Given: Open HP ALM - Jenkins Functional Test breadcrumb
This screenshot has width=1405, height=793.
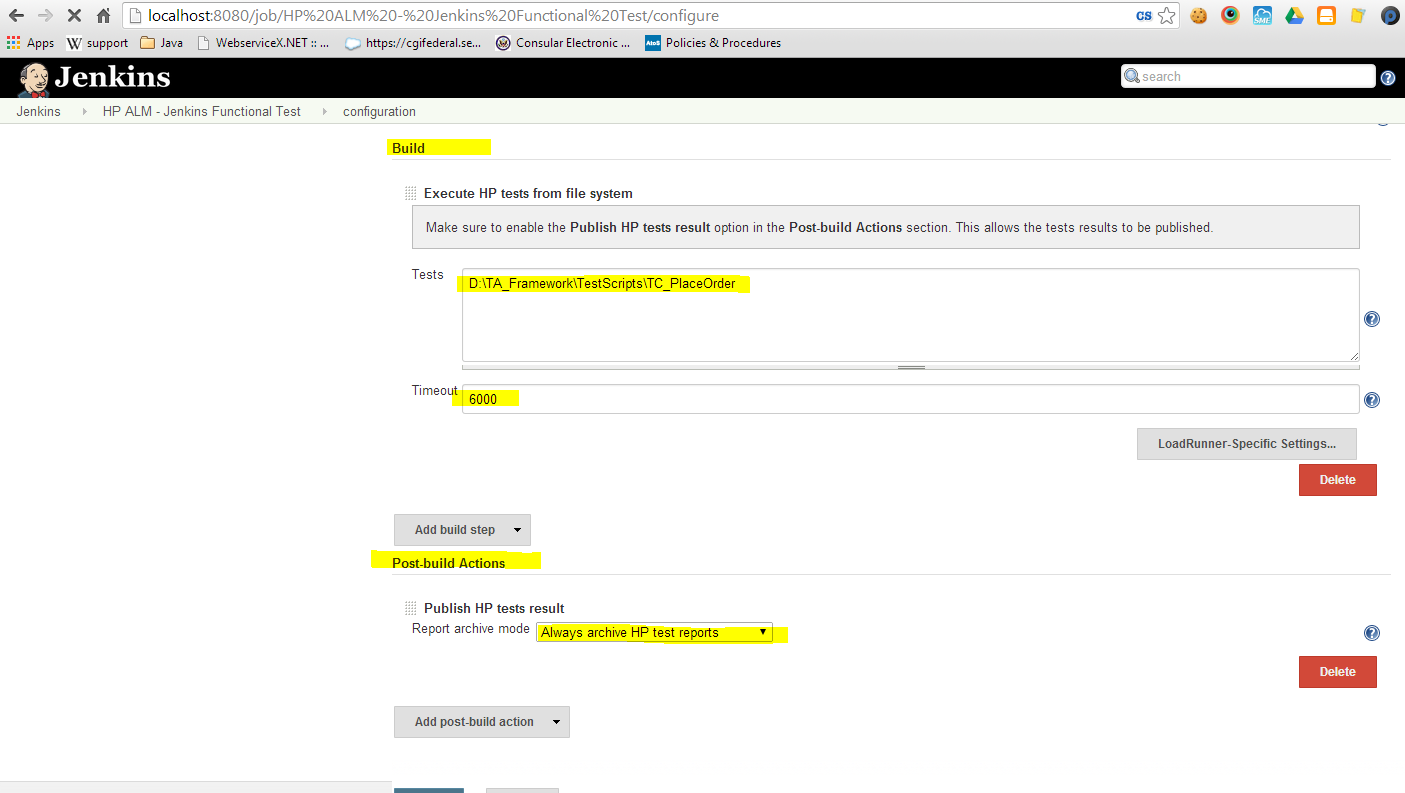Looking at the screenshot, I should tap(202, 112).
